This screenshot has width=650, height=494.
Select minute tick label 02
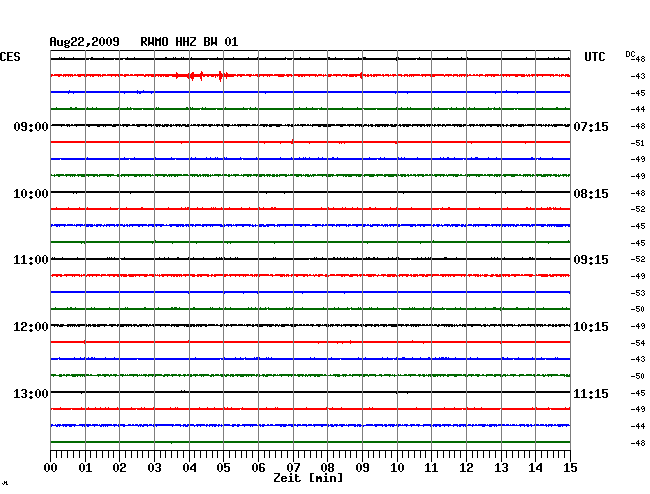tap(119, 467)
